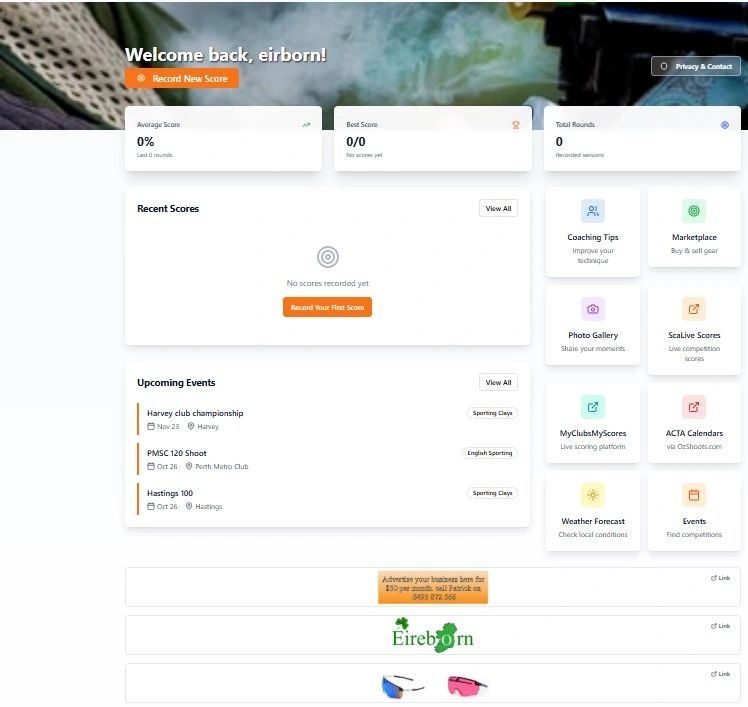Open the Weather Forecast sun icon

point(593,495)
